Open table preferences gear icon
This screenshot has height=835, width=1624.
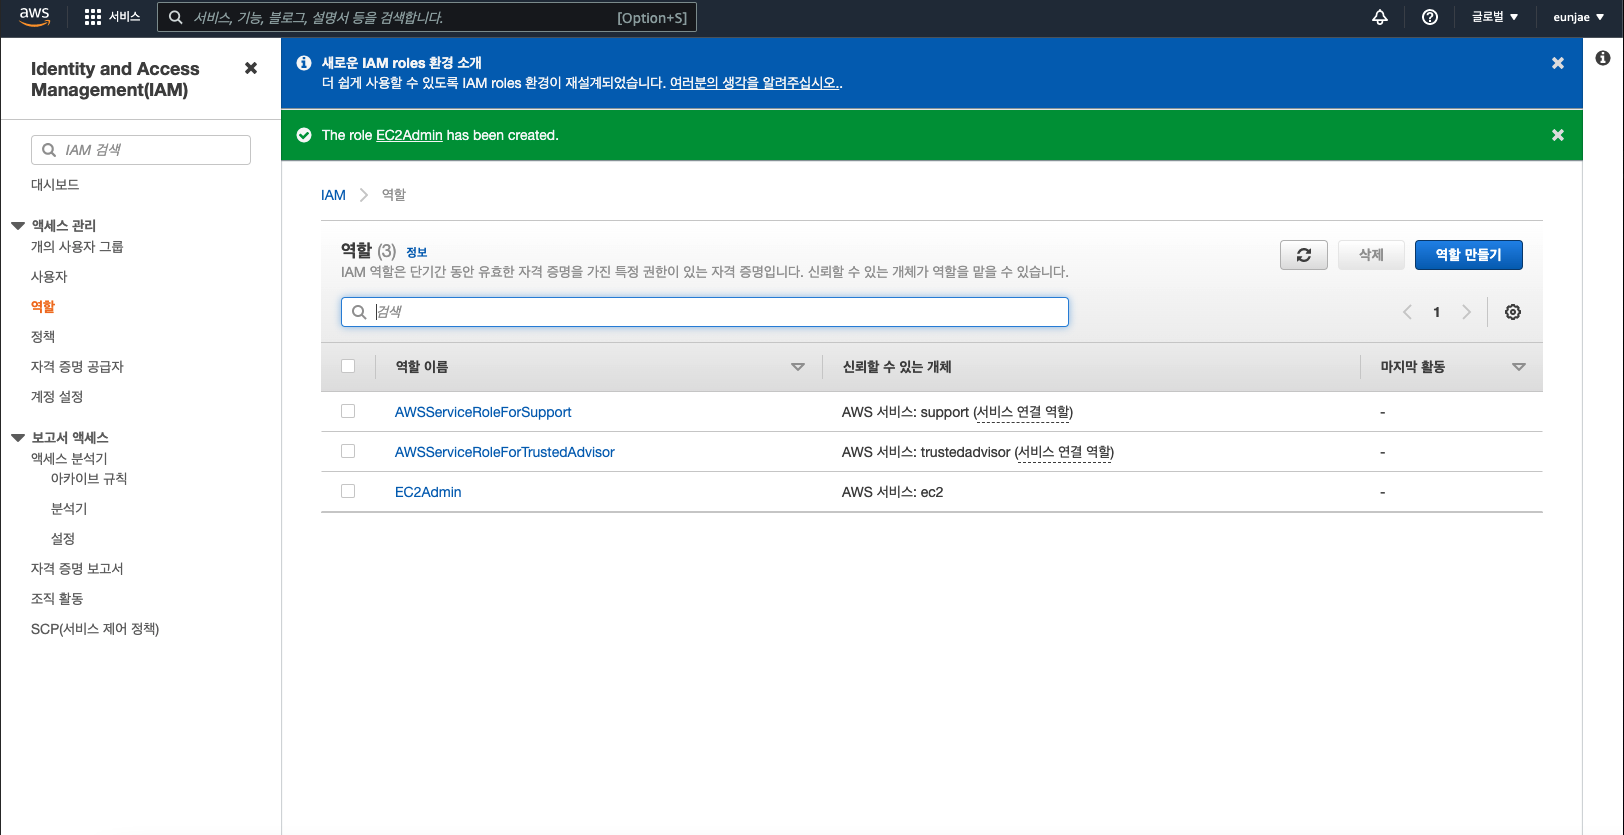pos(1513,312)
